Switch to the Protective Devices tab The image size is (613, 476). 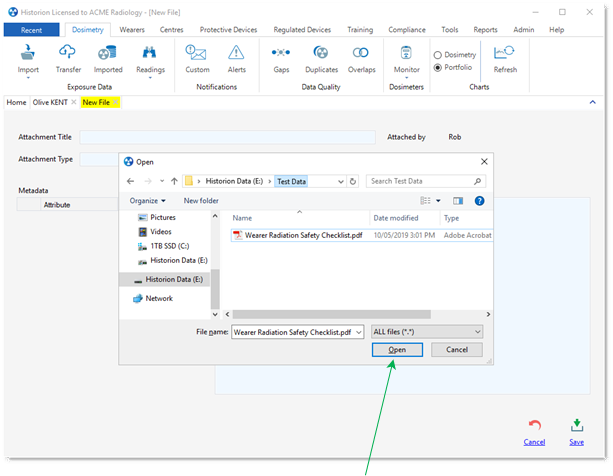pos(228,30)
